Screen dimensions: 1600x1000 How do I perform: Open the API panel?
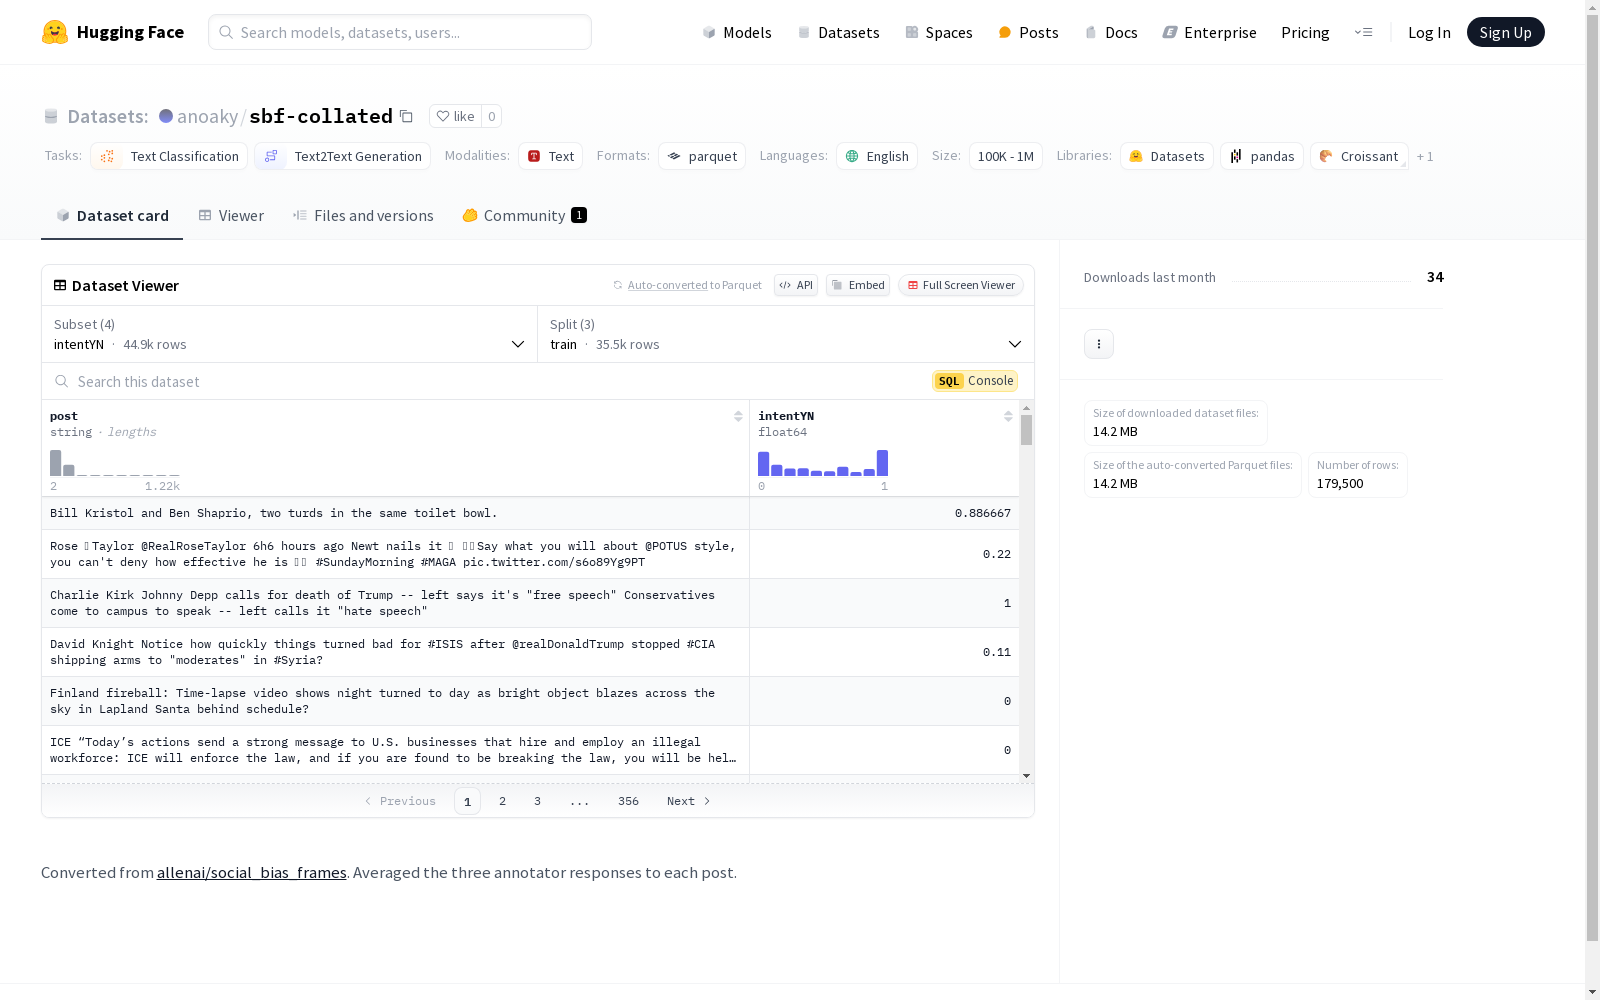click(796, 285)
